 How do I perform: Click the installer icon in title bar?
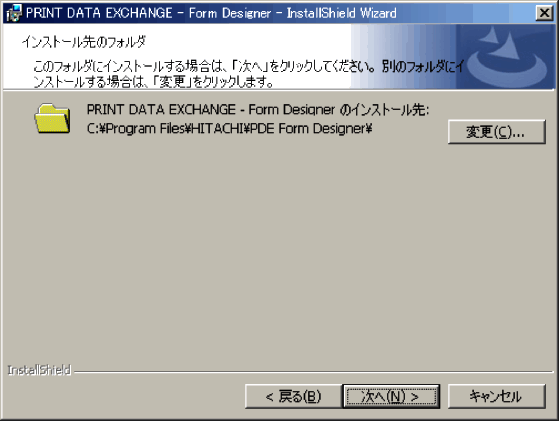[x=14, y=14]
